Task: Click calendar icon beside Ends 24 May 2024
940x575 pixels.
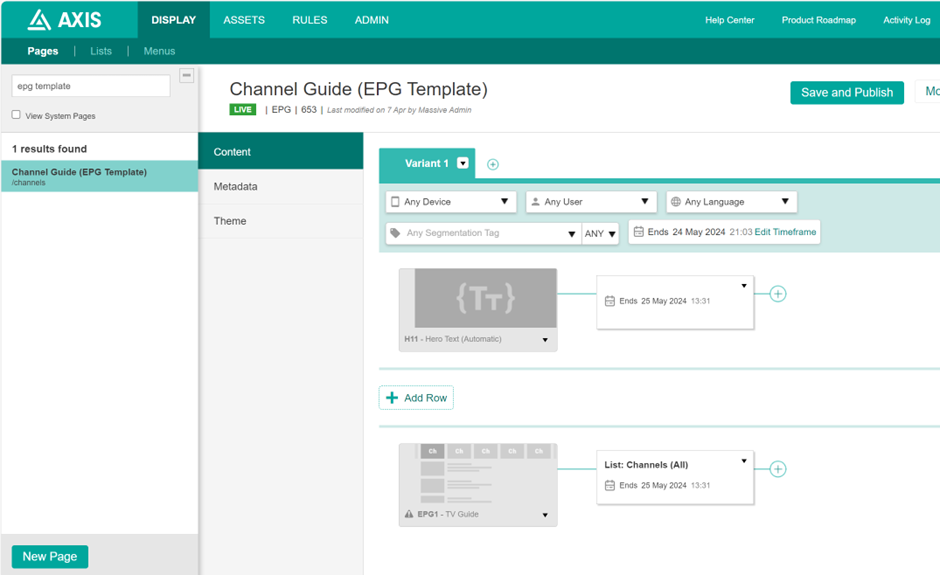Action: pyautogui.click(x=638, y=231)
